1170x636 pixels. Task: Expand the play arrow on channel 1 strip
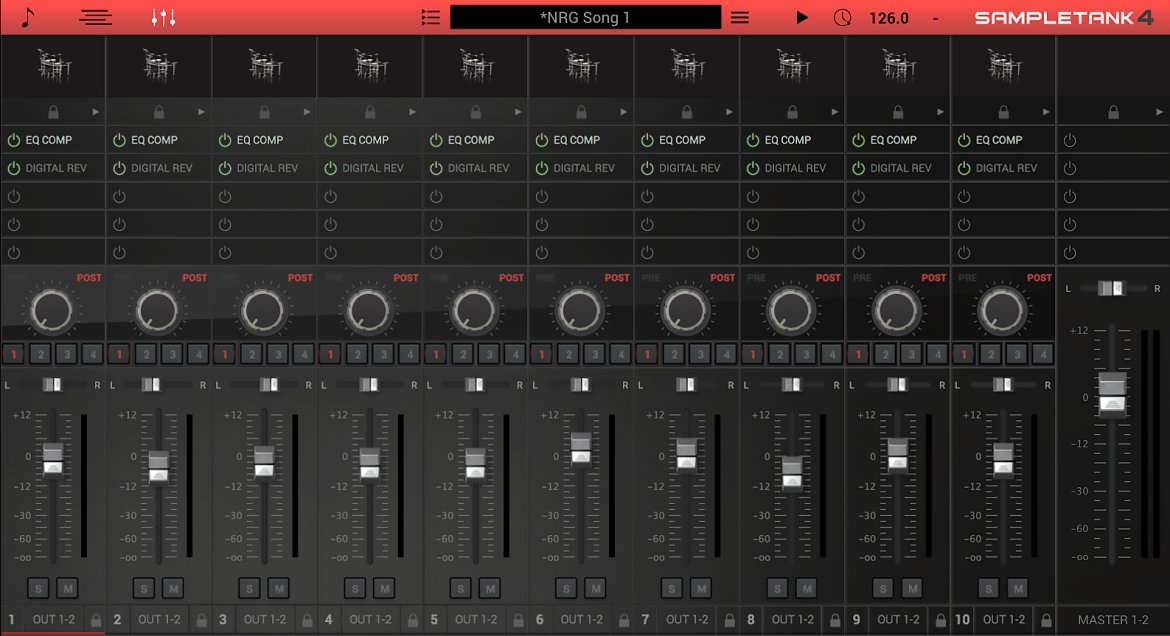96,112
